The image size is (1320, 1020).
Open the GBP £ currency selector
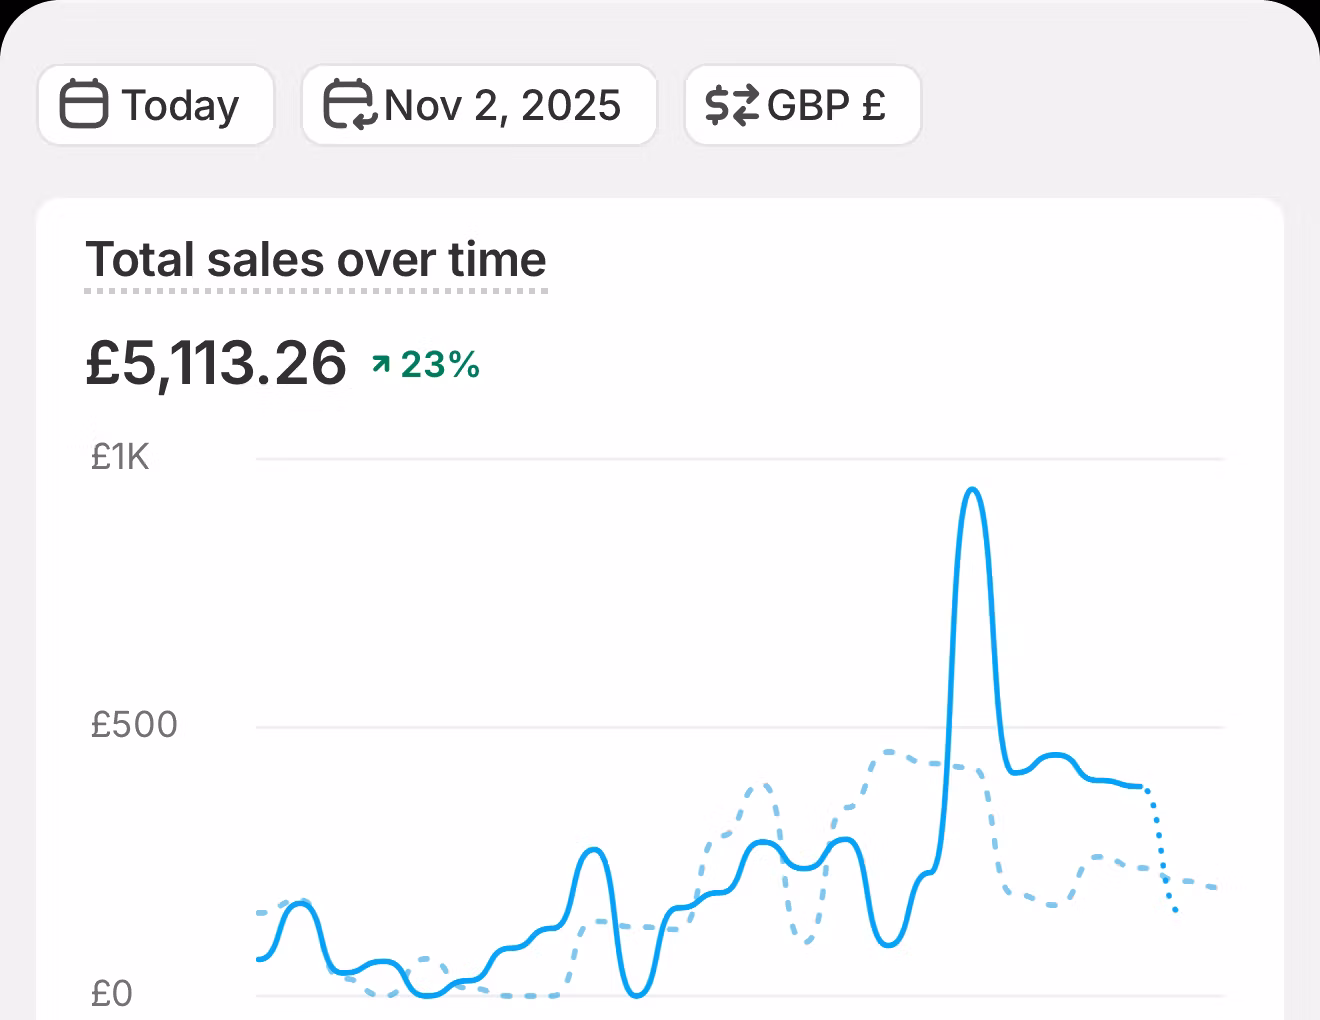coord(802,105)
